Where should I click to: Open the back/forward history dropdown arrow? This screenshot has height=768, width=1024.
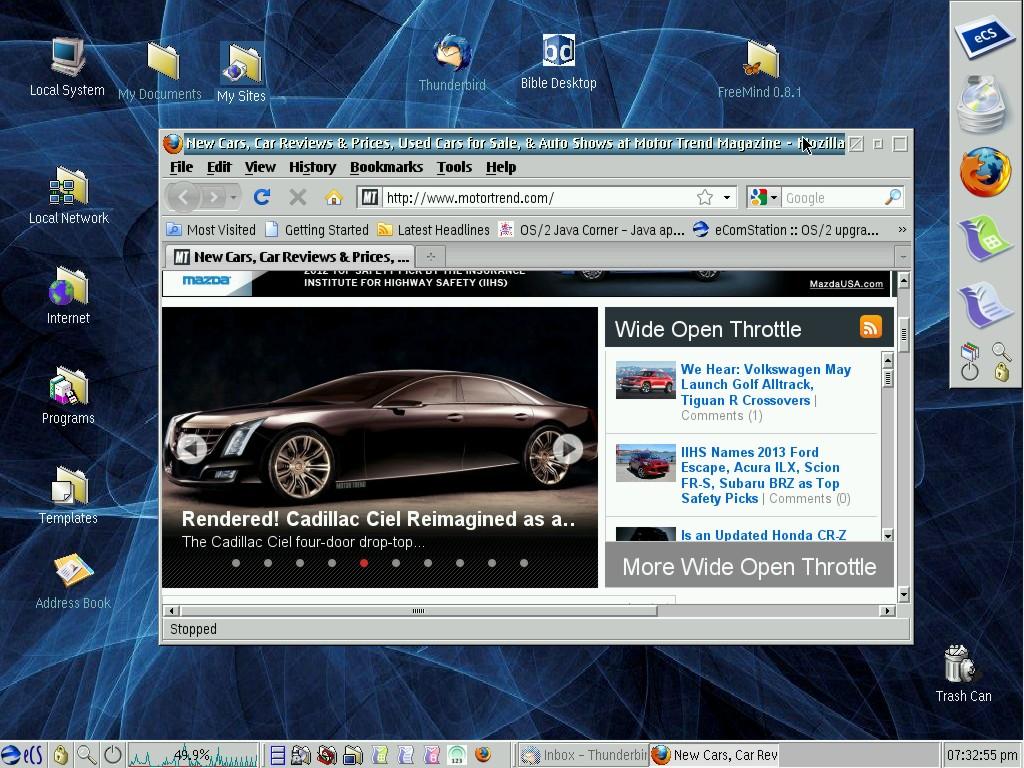(233, 197)
